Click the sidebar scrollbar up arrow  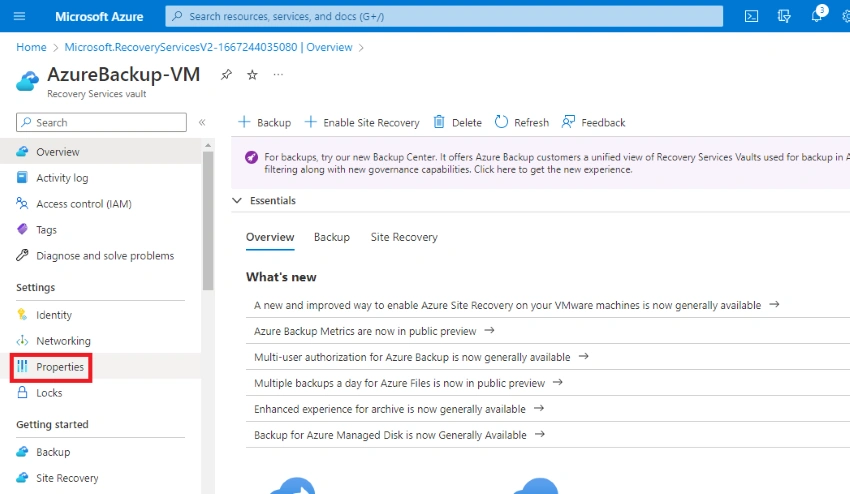[x=208, y=145]
